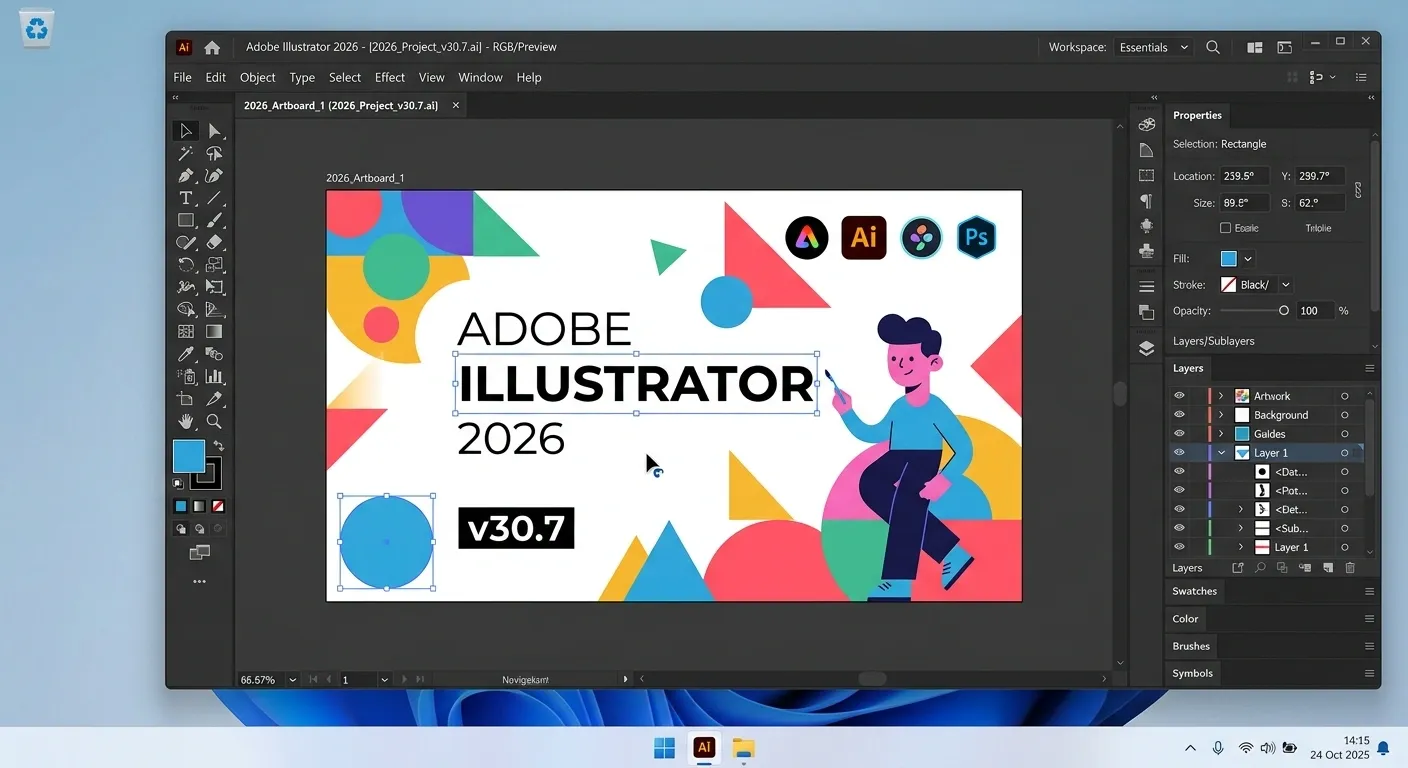The image size is (1408, 768).
Task: Click the trash icon in Layers panel
Action: [x=1350, y=568]
